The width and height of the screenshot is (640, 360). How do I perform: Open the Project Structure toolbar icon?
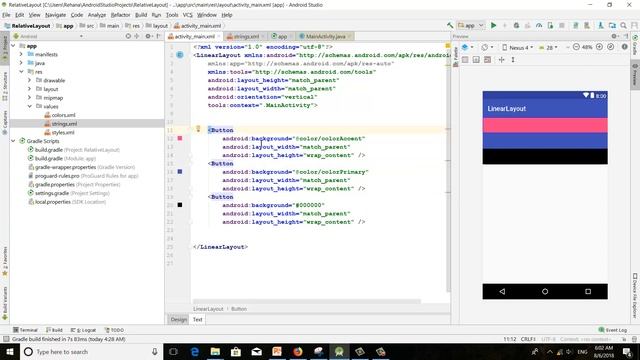point(612,25)
